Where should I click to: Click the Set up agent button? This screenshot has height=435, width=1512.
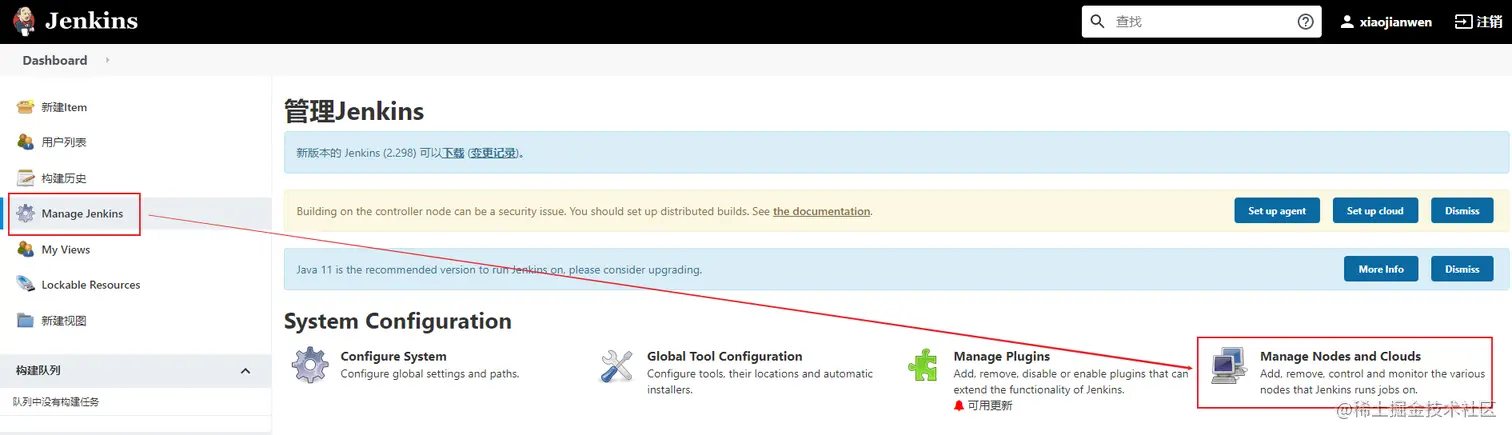[1277, 211]
